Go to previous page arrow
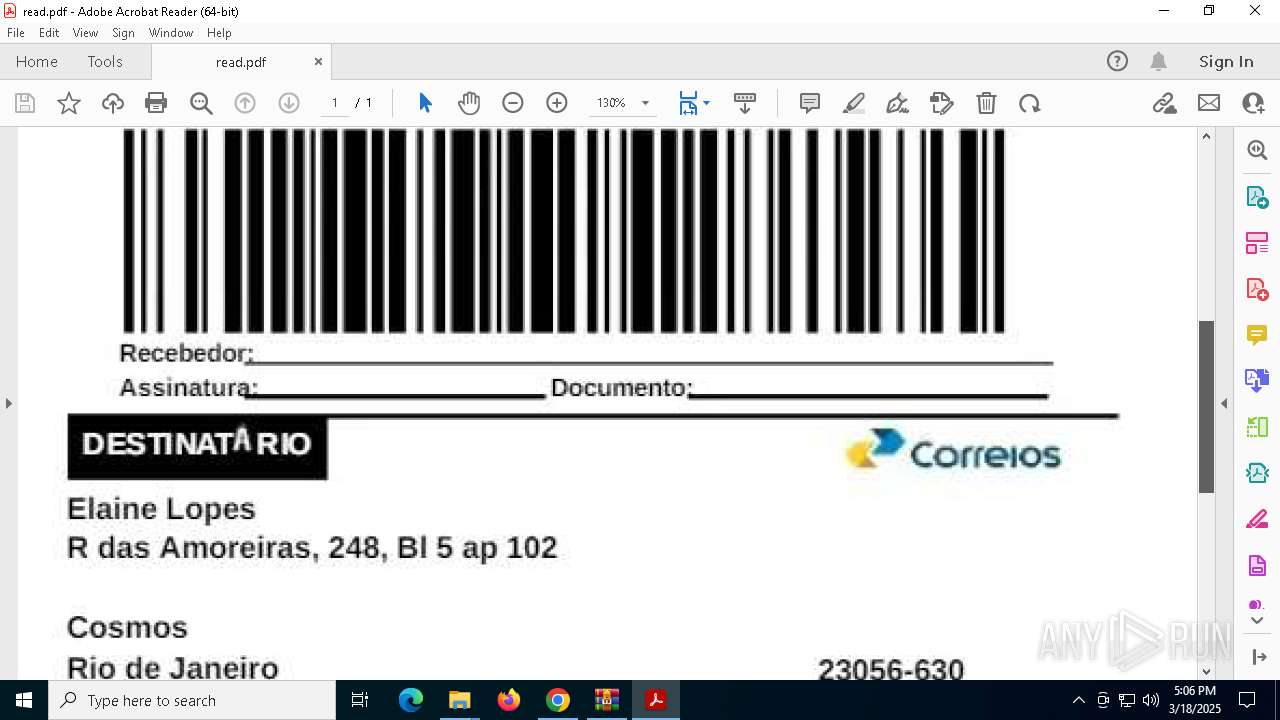This screenshot has width=1280, height=720. (x=245, y=103)
